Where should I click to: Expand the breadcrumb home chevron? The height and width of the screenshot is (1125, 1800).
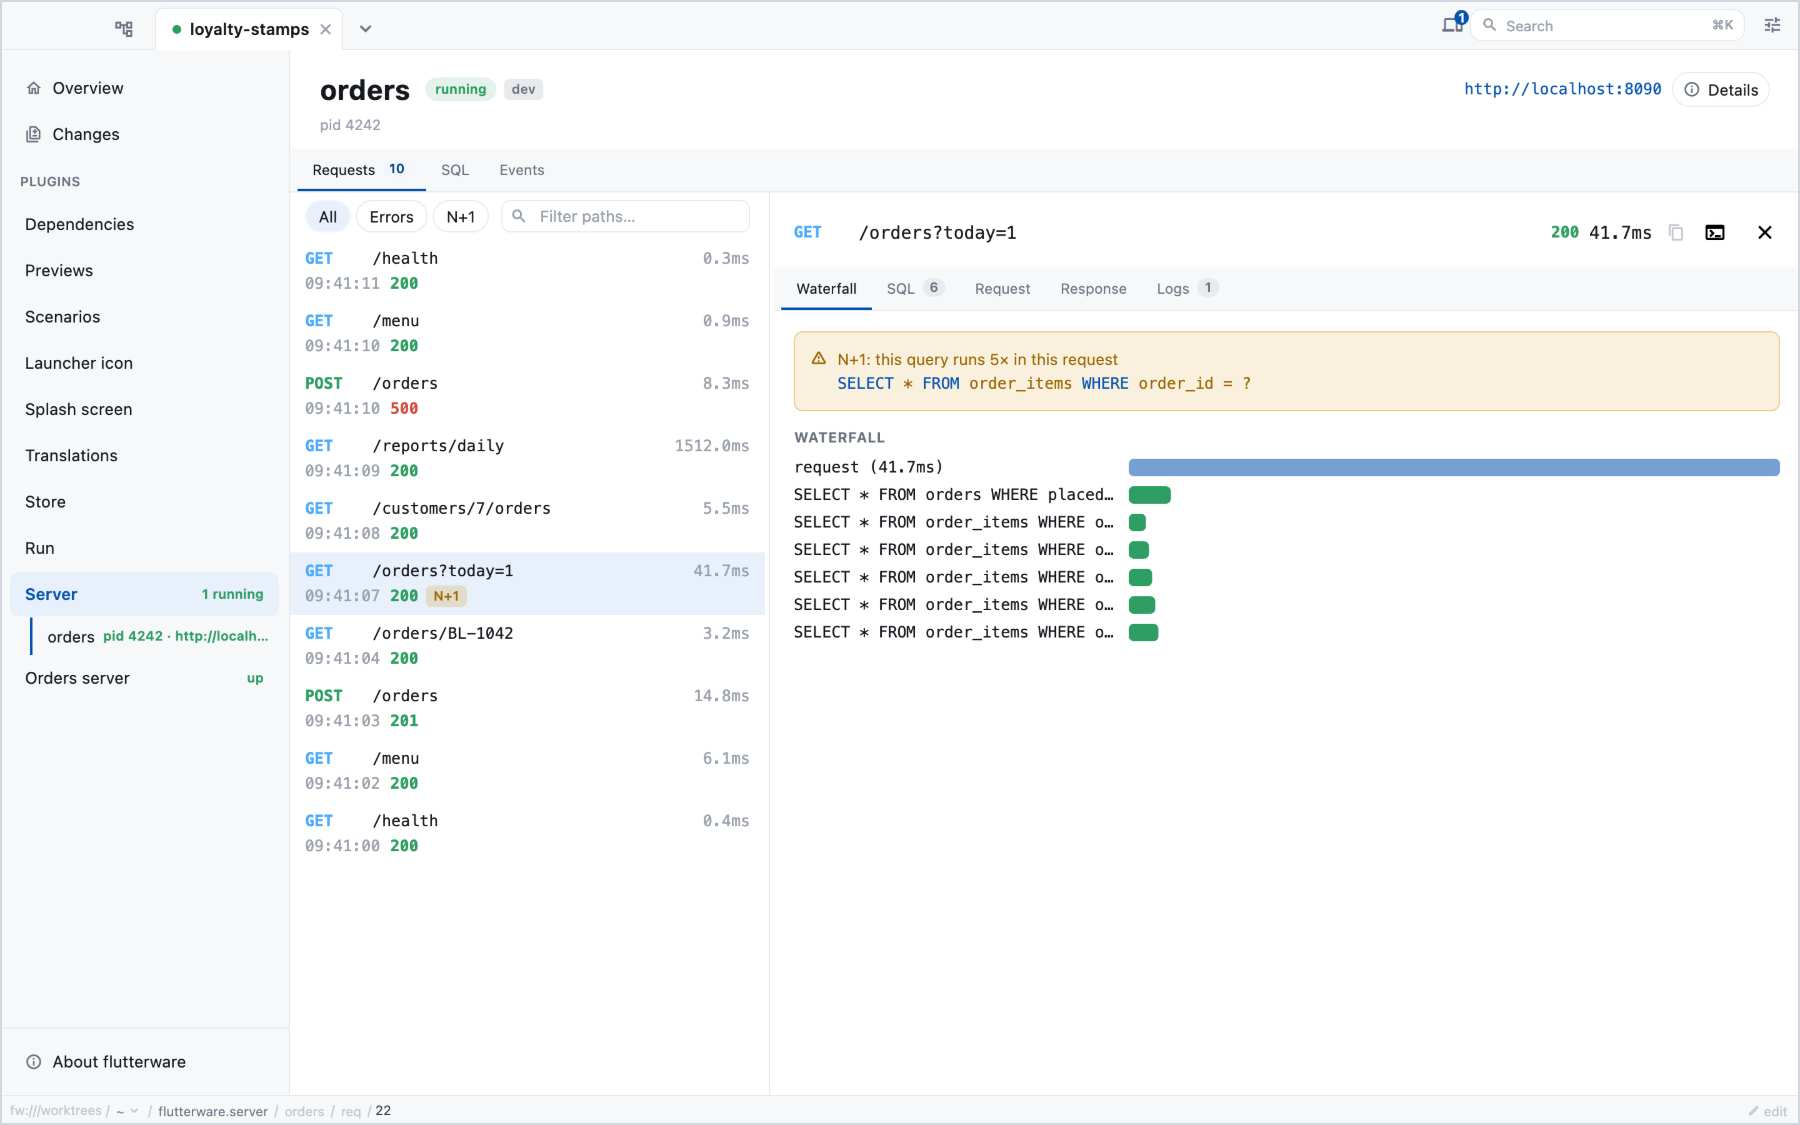tap(134, 1111)
